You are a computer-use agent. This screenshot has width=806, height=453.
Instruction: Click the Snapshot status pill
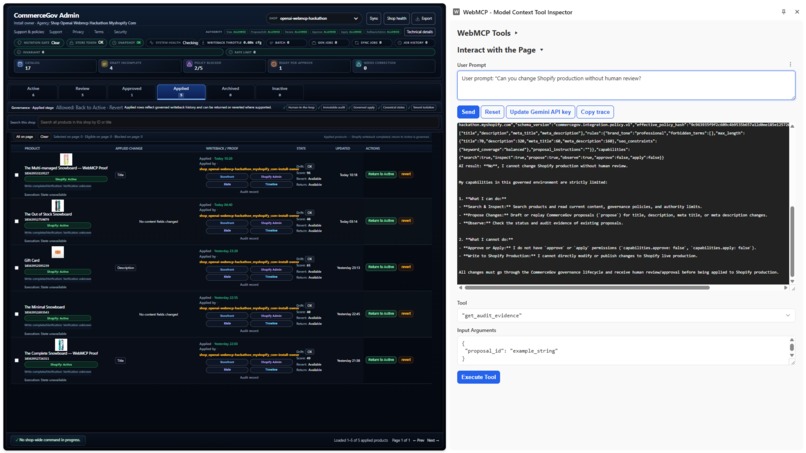tap(127, 43)
